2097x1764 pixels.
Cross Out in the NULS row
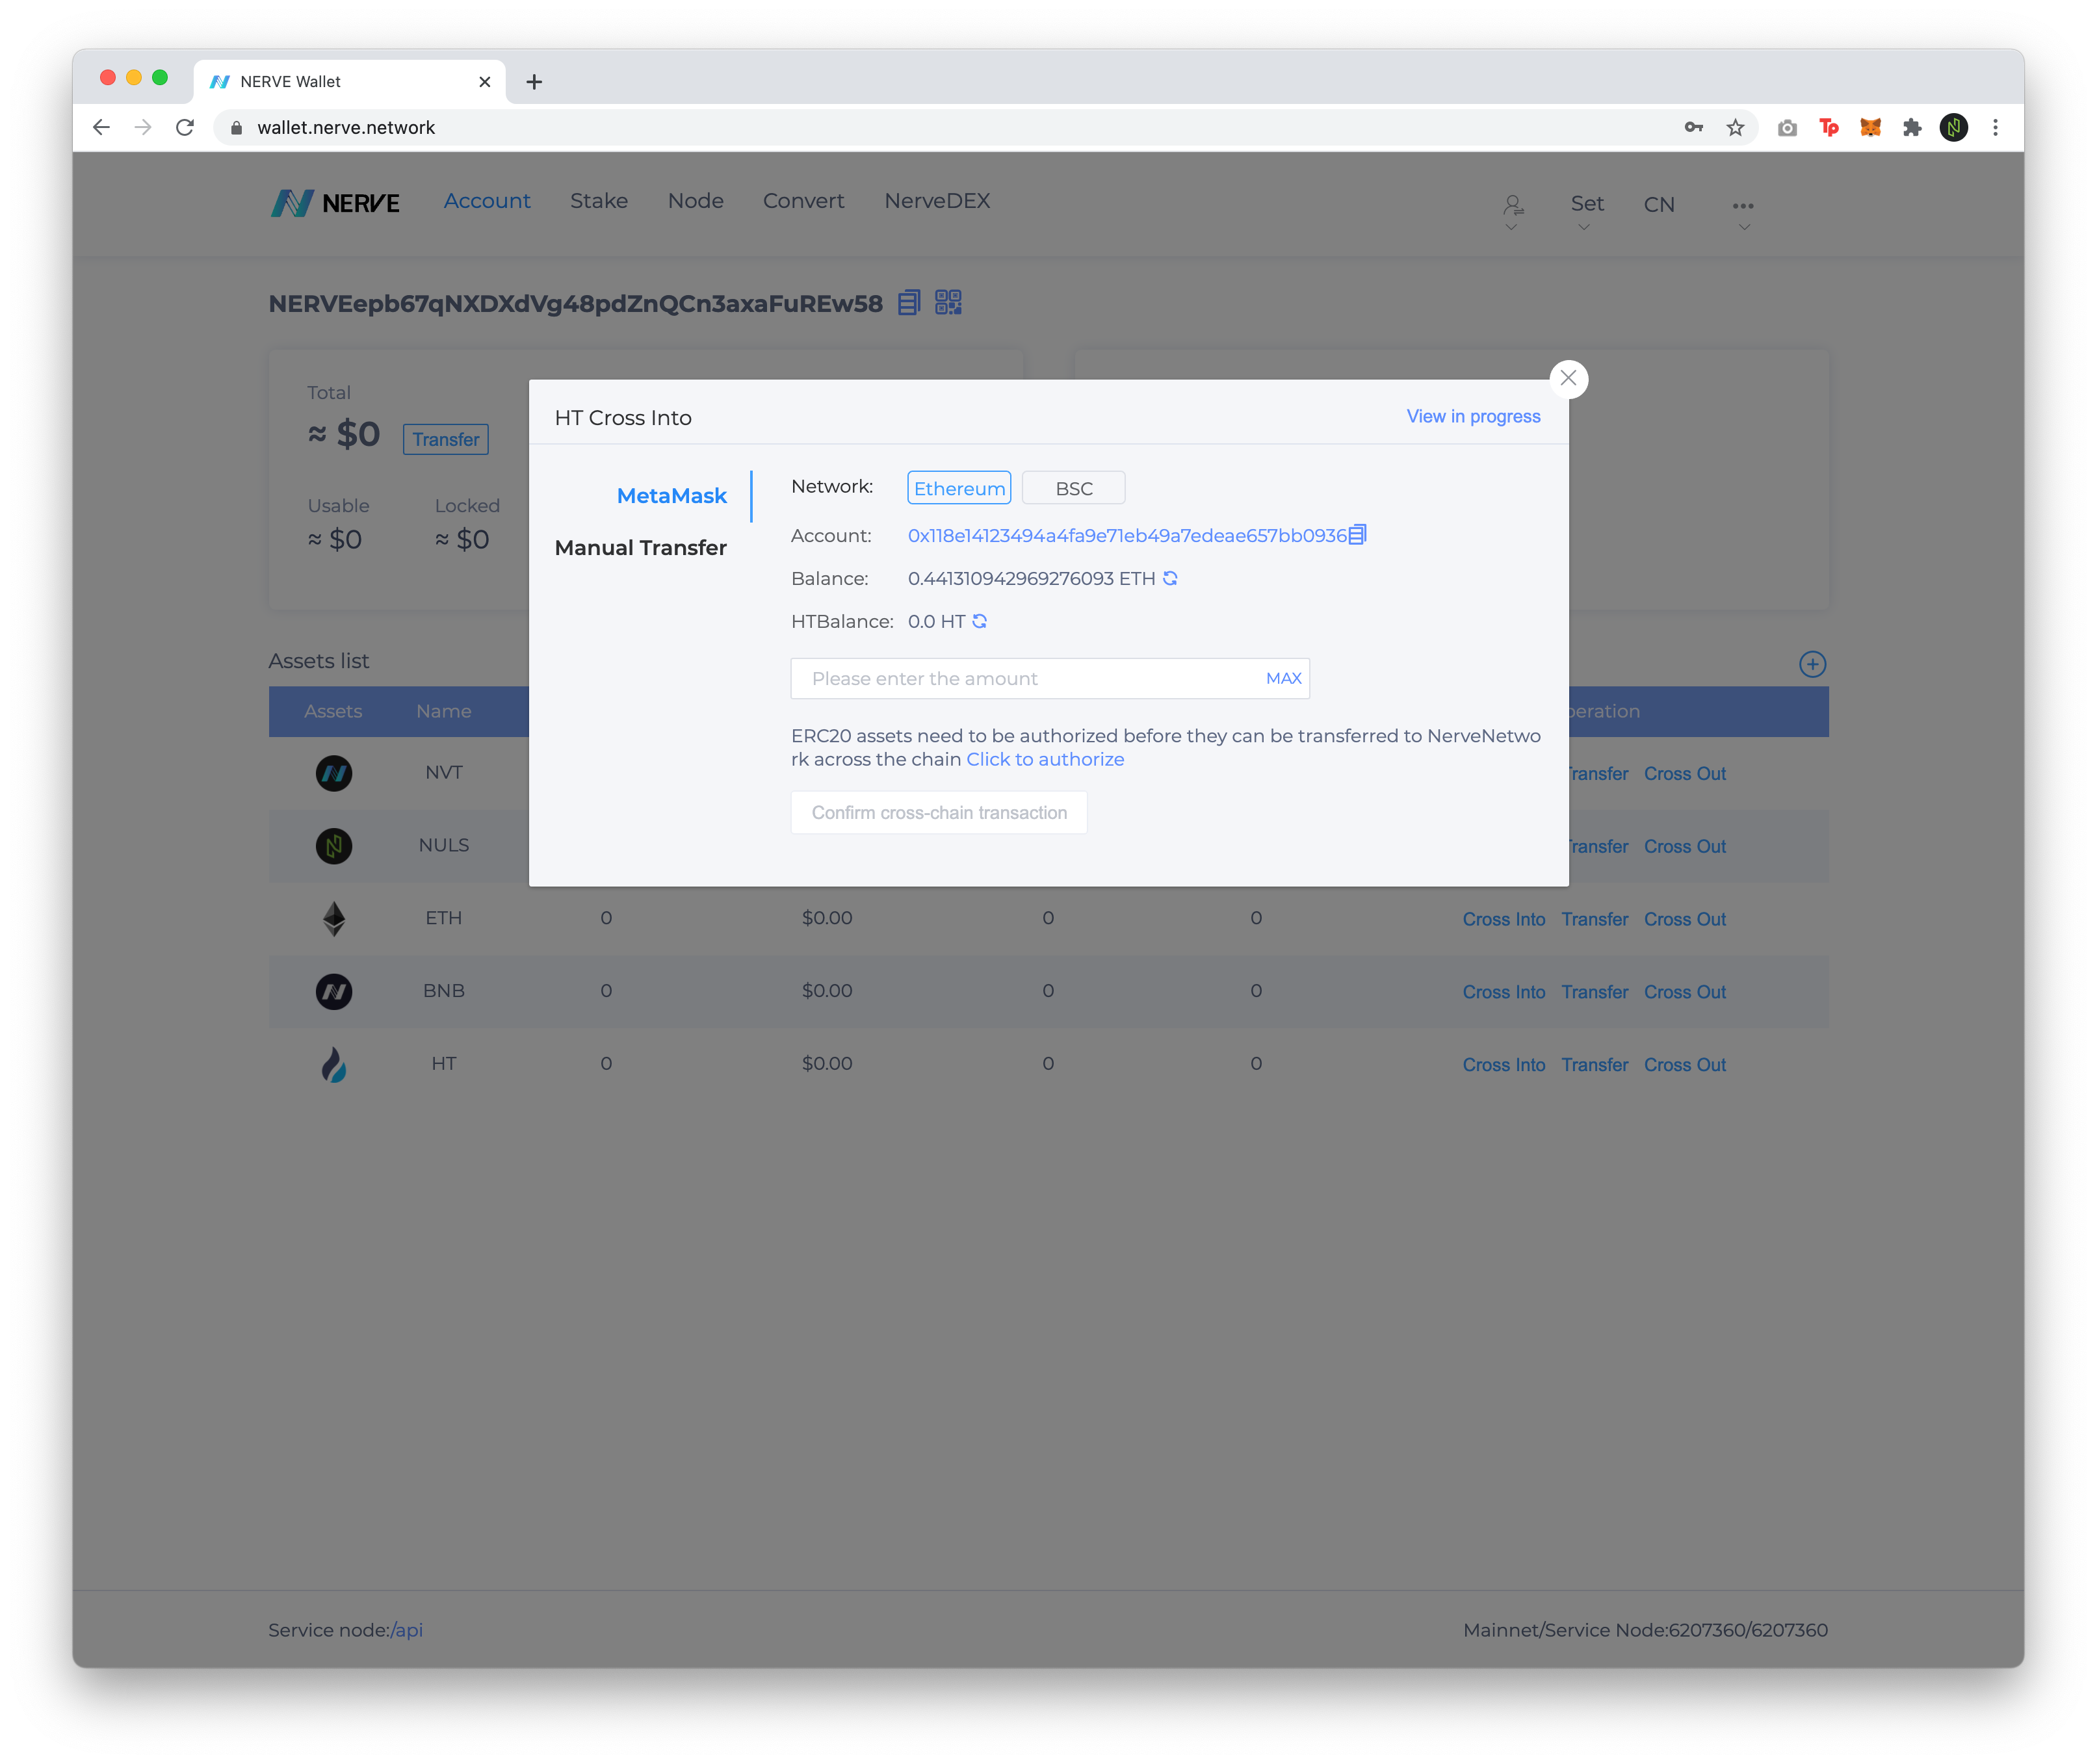[x=1684, y=847]
